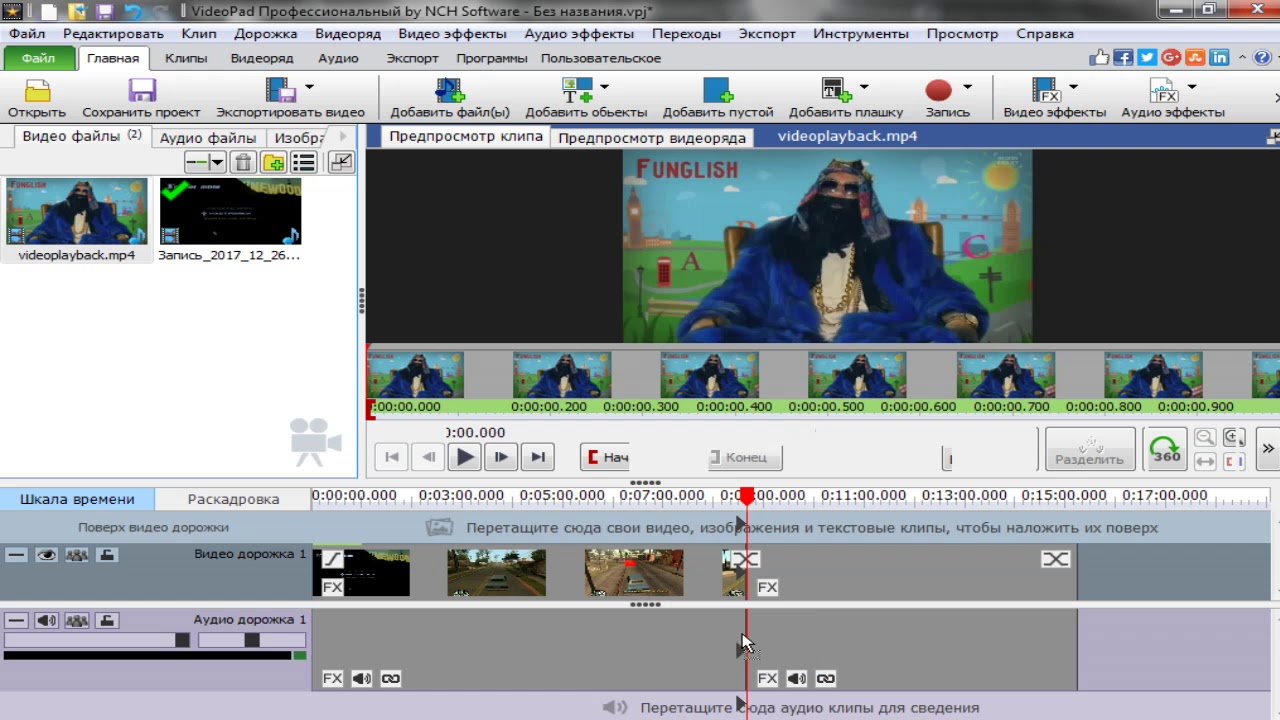Click the save icon in title bar
This screenshot has height=720, width=1280.
(x=106, y=11)
